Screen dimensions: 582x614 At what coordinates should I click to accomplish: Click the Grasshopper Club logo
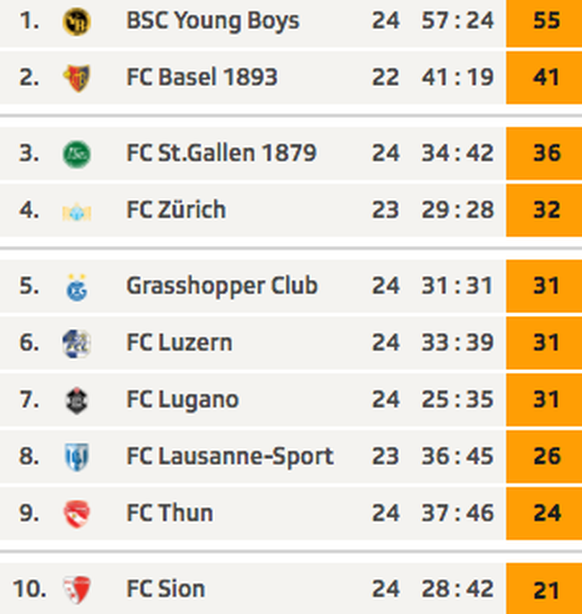[77, 287]
